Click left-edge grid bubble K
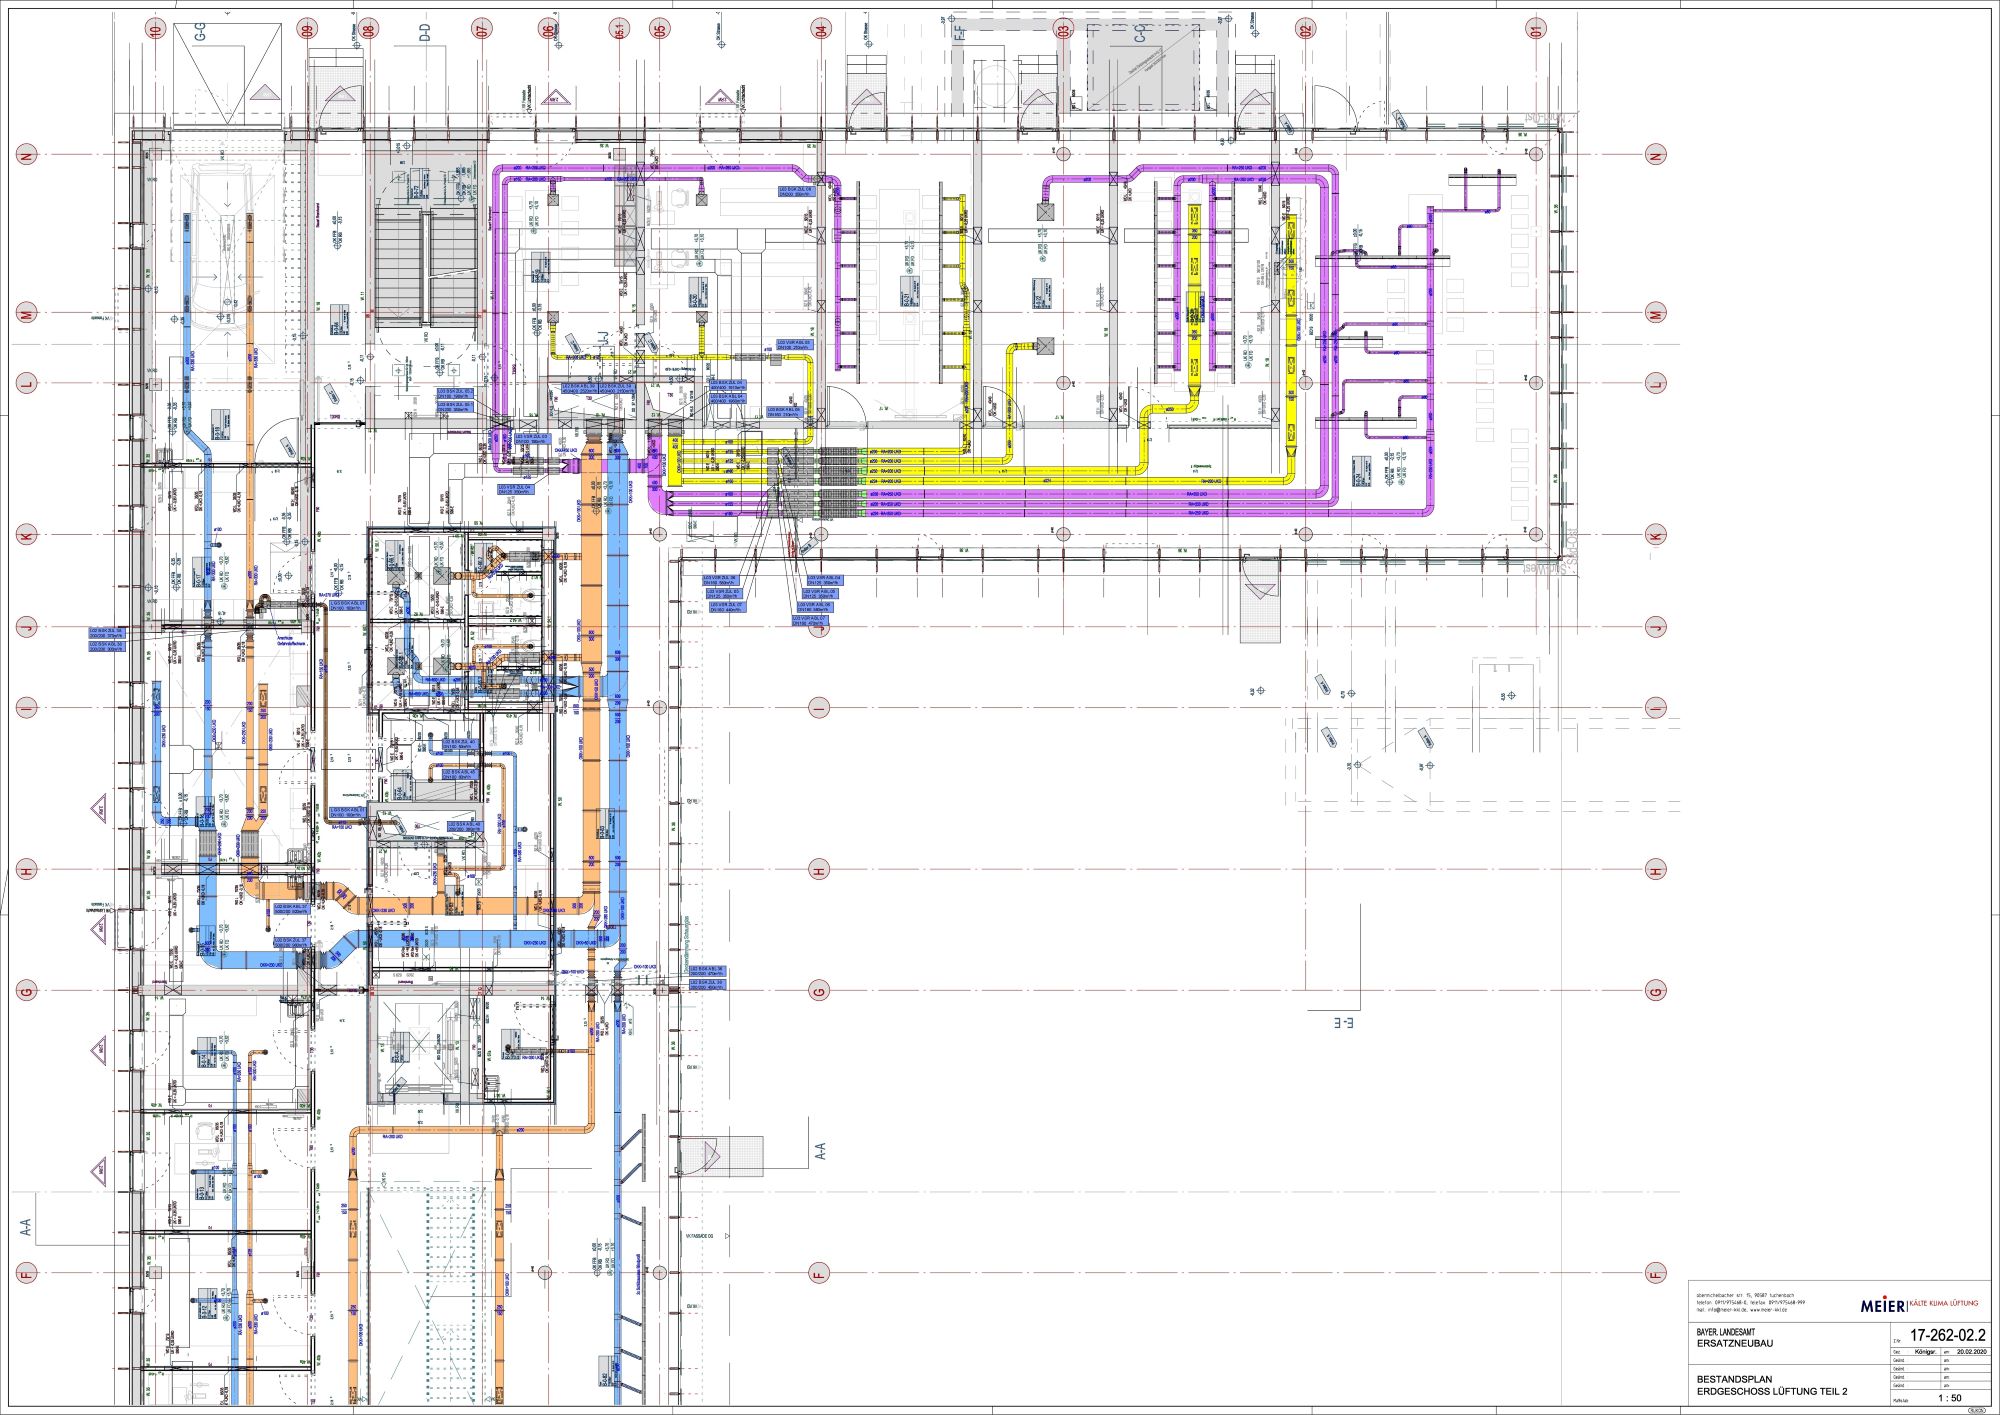This screenshot has width=2000, height=1415. click(x=28, y=536)
